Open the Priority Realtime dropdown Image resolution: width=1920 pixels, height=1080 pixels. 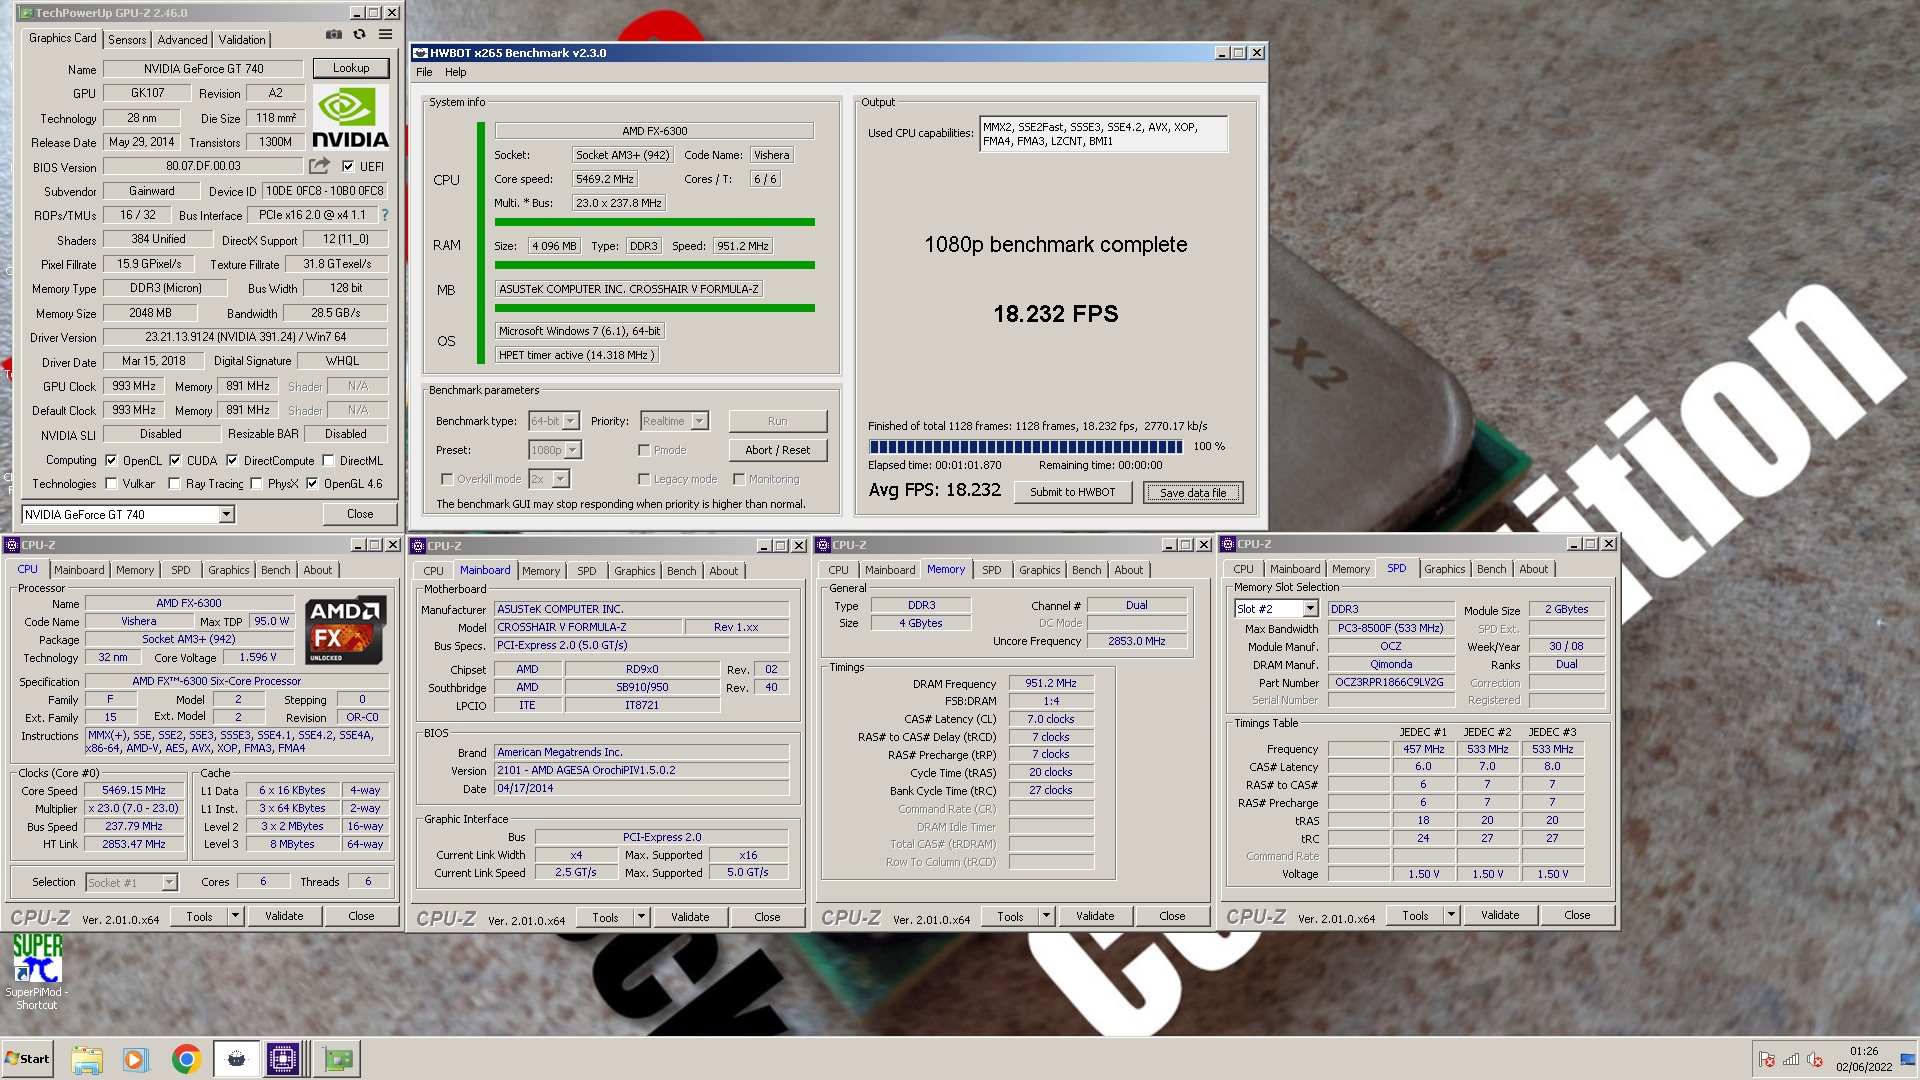pyautogui.click(x=700, y=421)
